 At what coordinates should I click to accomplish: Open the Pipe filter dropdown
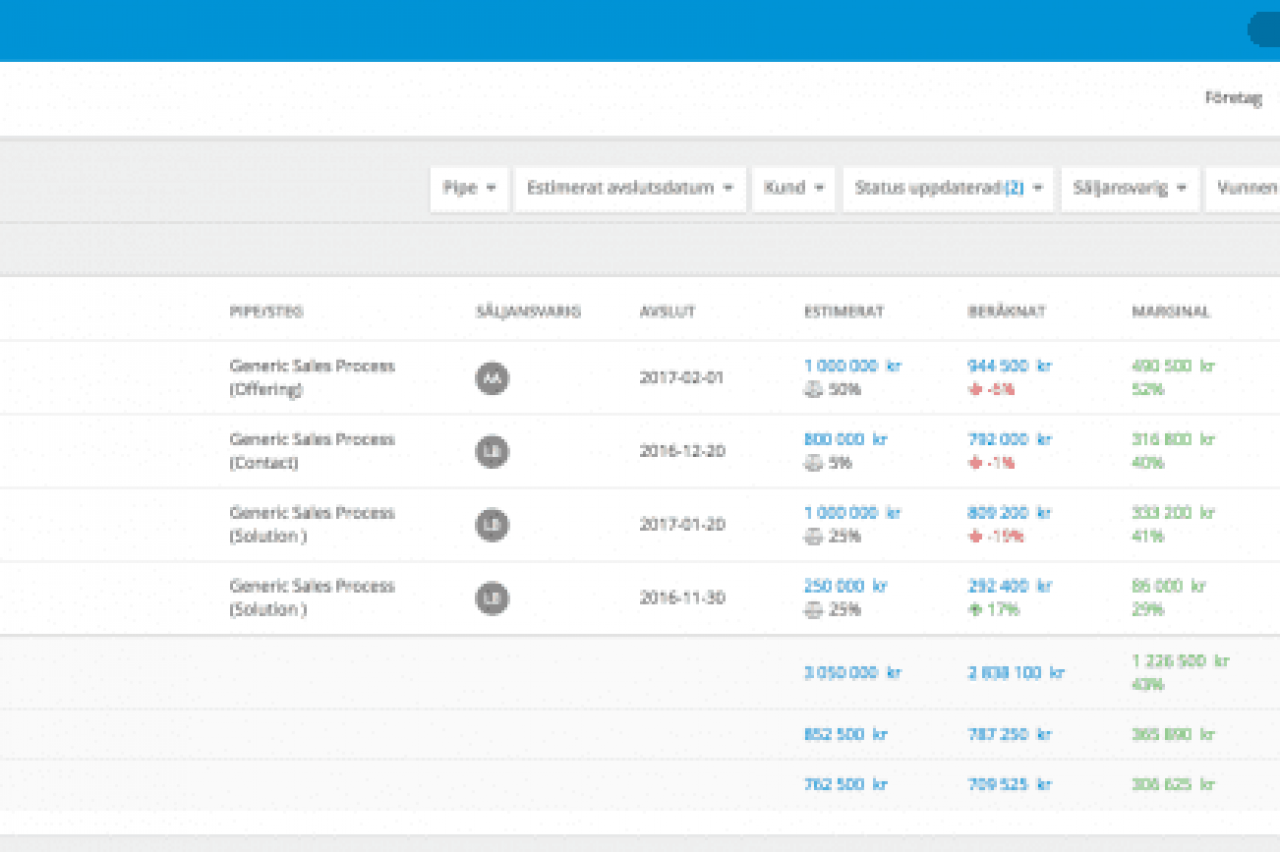point(469,188)
